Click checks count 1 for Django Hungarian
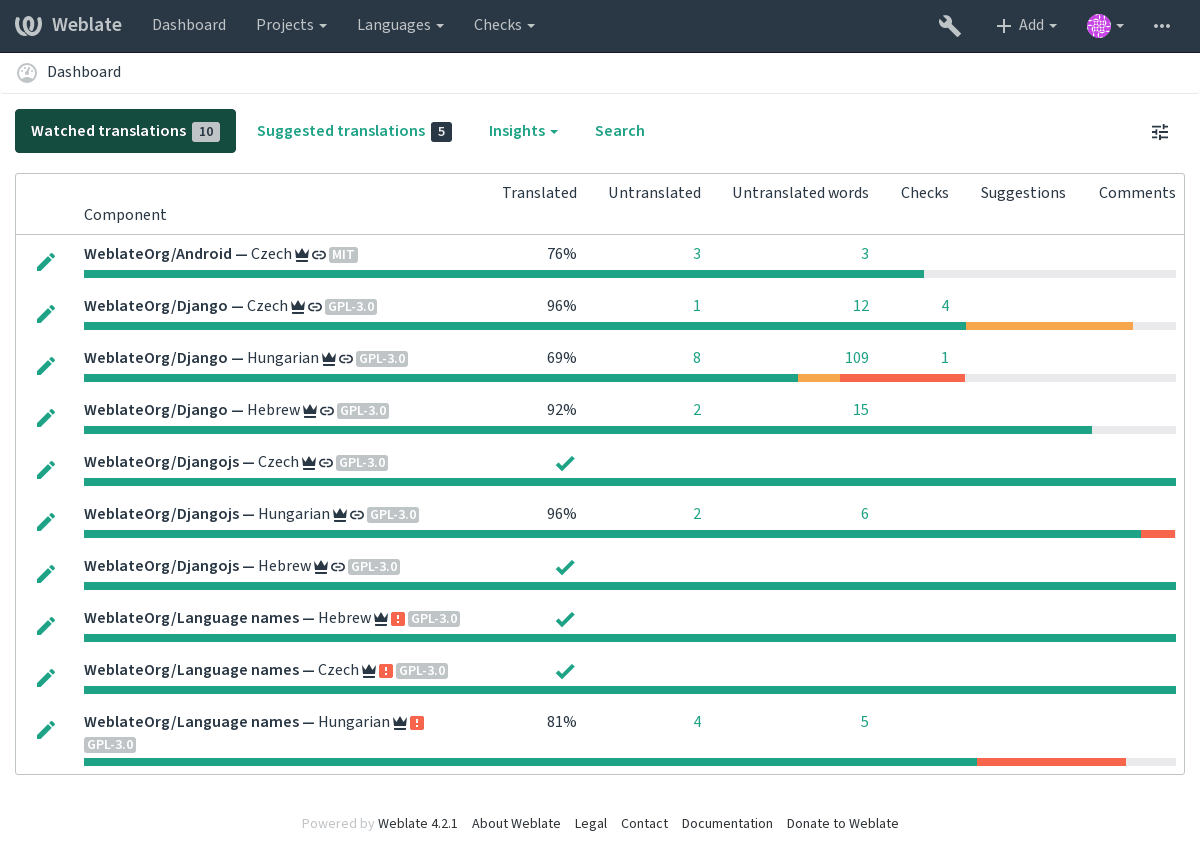Viewport: 1200px width, 857px height. (x=945, y=358)
